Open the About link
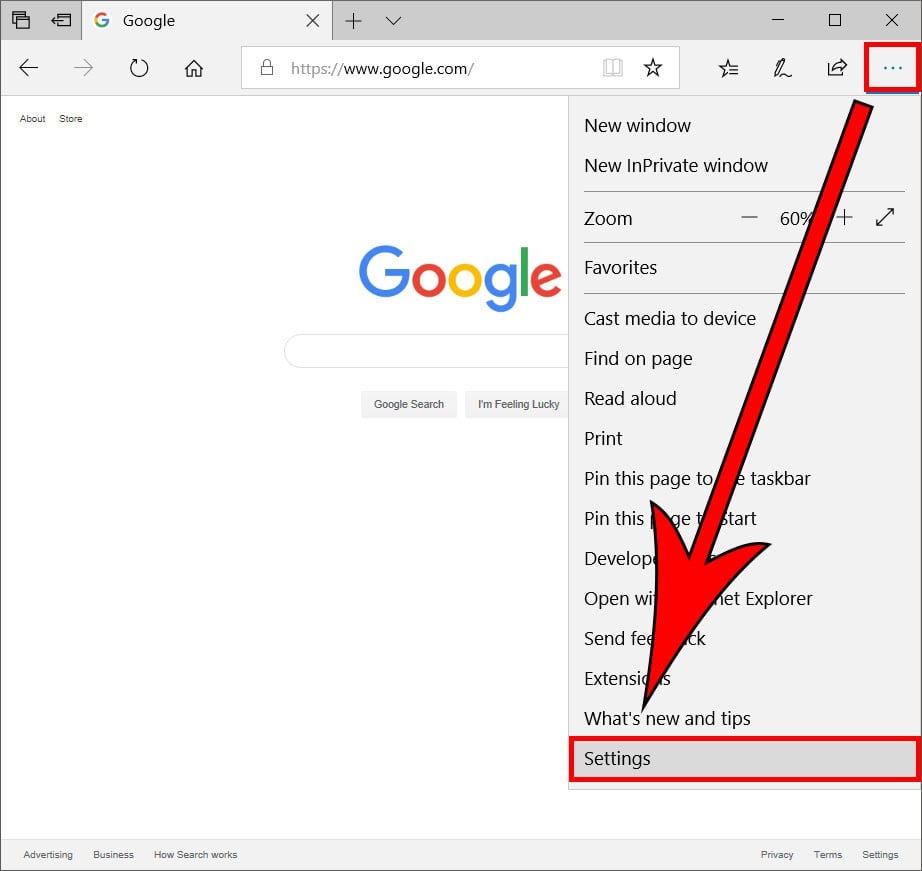The height and width of the screenshot is (871, 922). tap(33, 119)
